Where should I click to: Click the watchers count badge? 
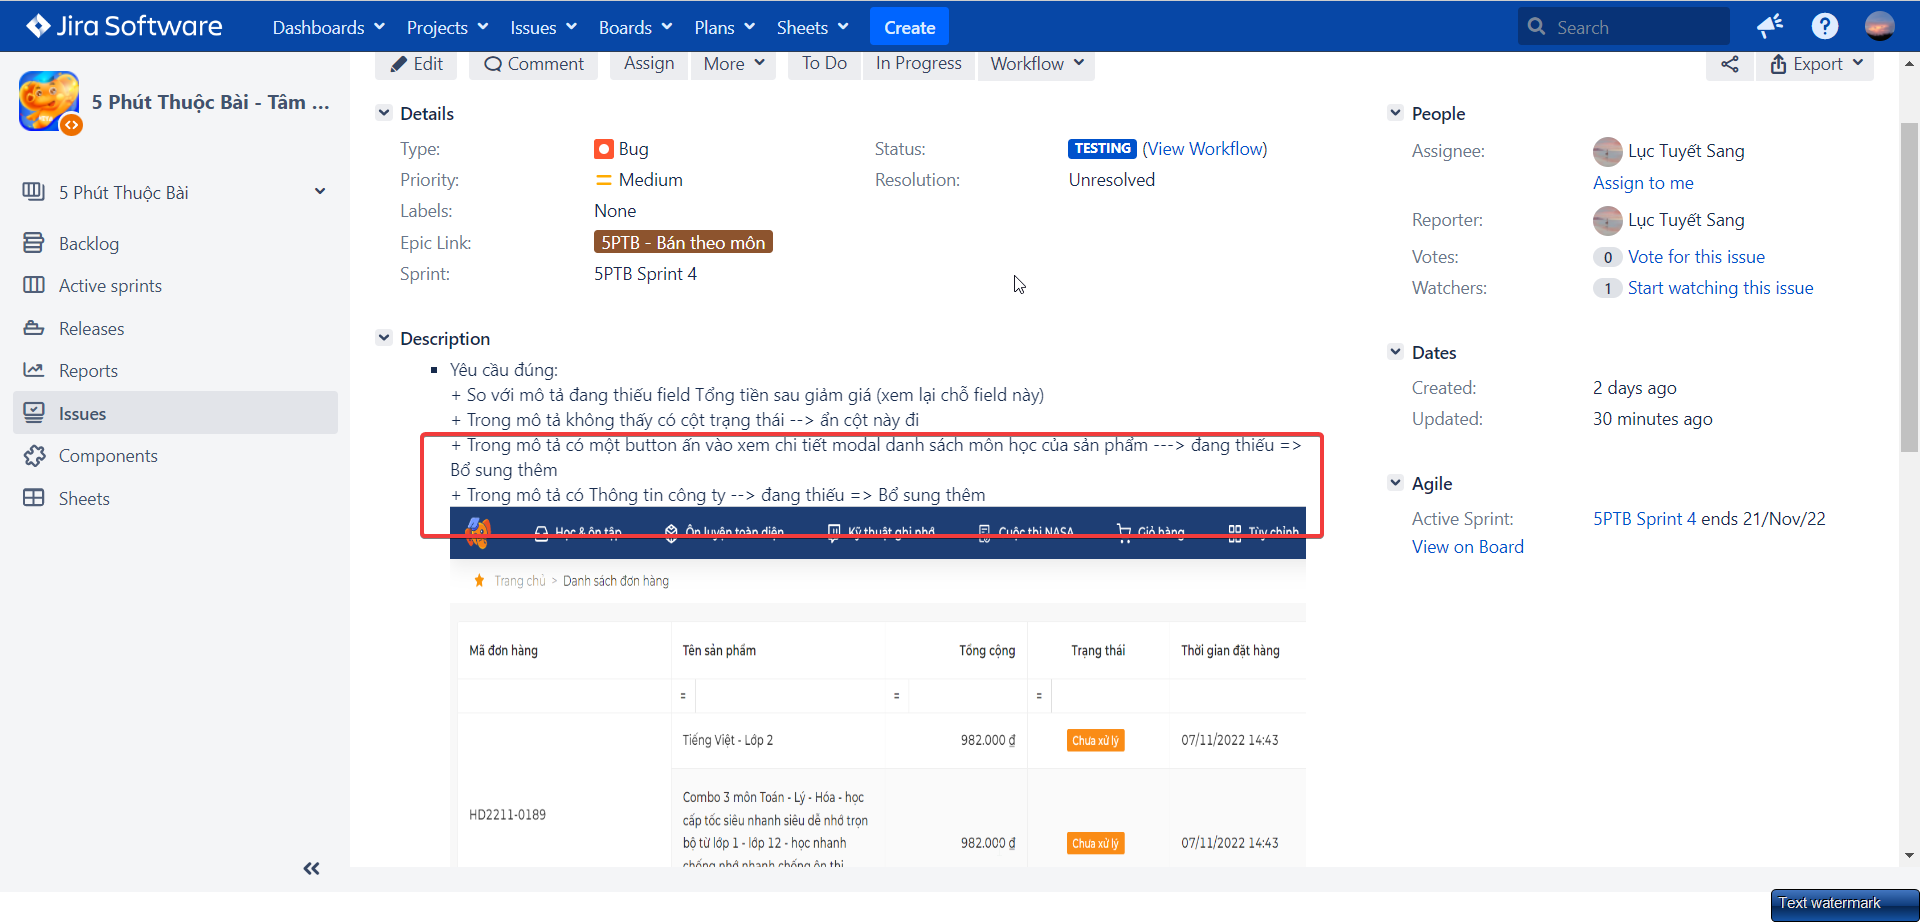tap(1607, 288)
